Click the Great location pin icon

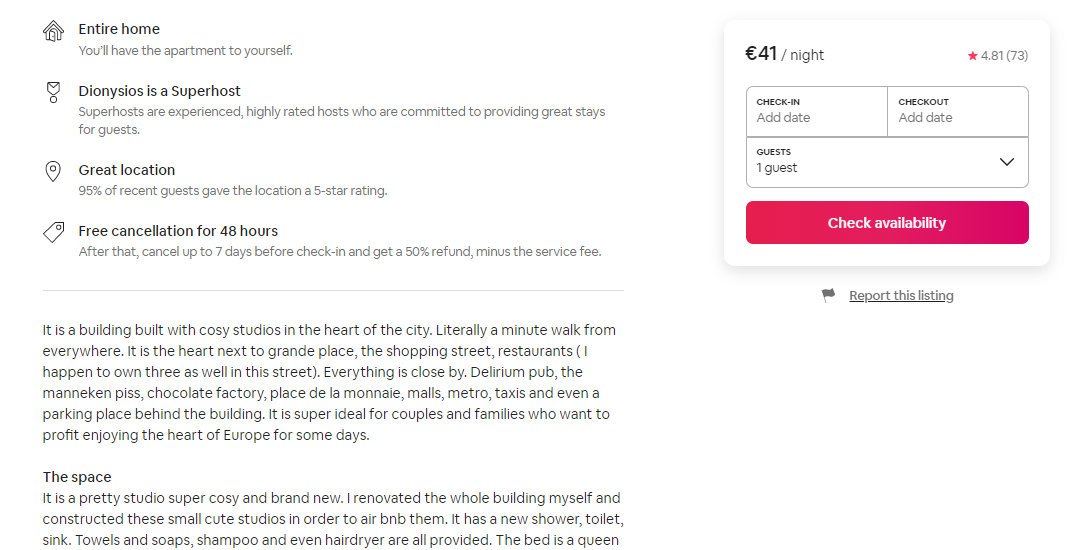53,171
